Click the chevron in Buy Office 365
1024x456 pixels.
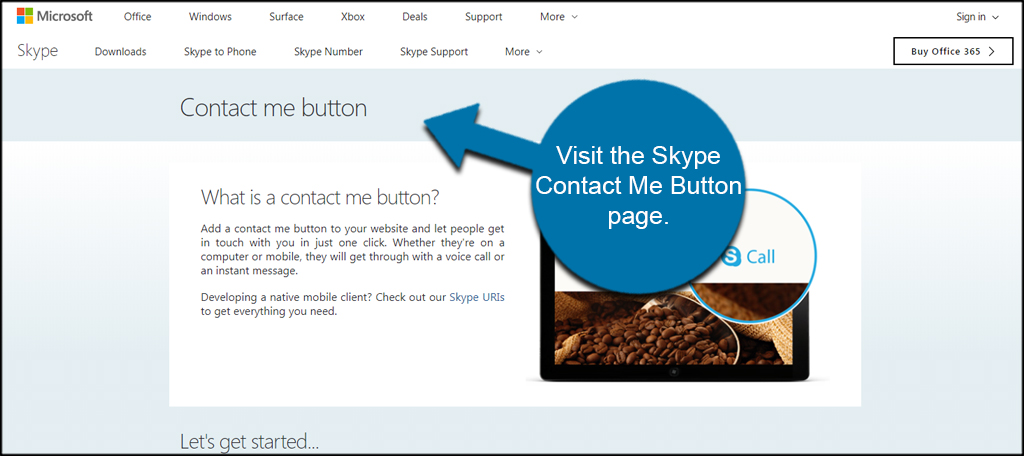991,52
